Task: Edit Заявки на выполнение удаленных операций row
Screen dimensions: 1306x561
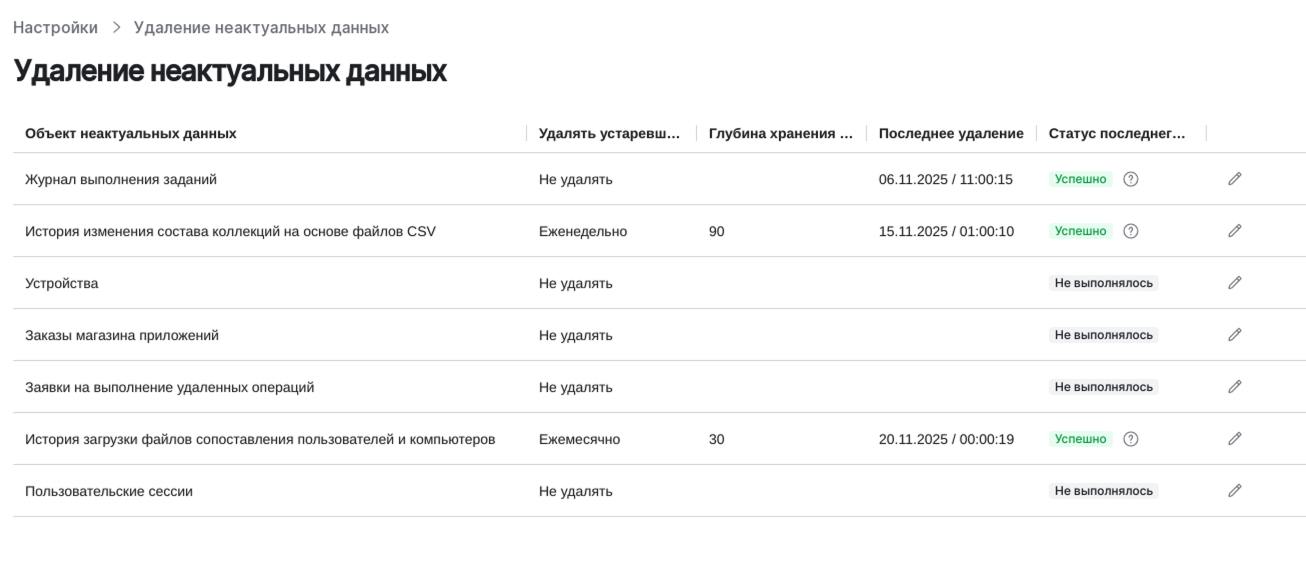Action: (x=1235, y=387)
